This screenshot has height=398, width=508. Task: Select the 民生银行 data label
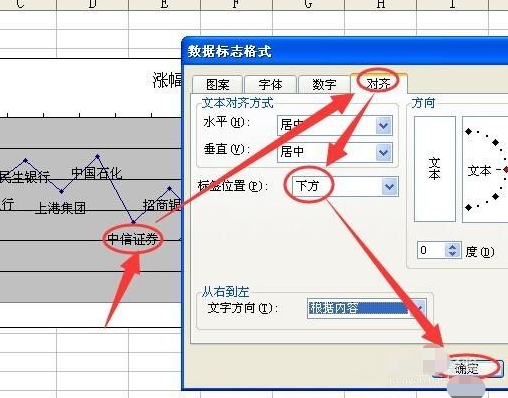coord(25,176)
